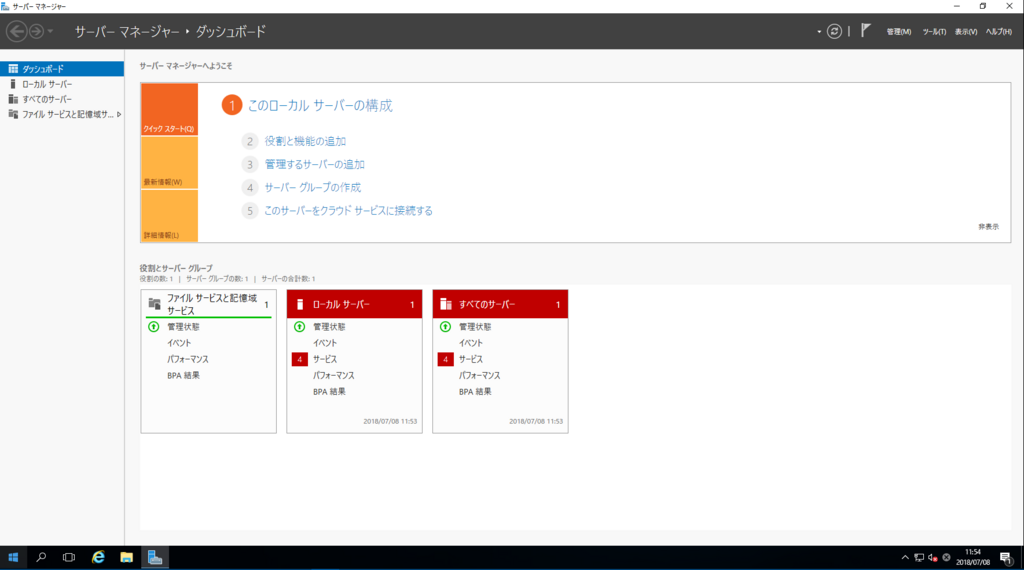Open パフォーマンス in すべてのサーバー tile
This screenshot has width=1024, height=570.
point(479,375)
